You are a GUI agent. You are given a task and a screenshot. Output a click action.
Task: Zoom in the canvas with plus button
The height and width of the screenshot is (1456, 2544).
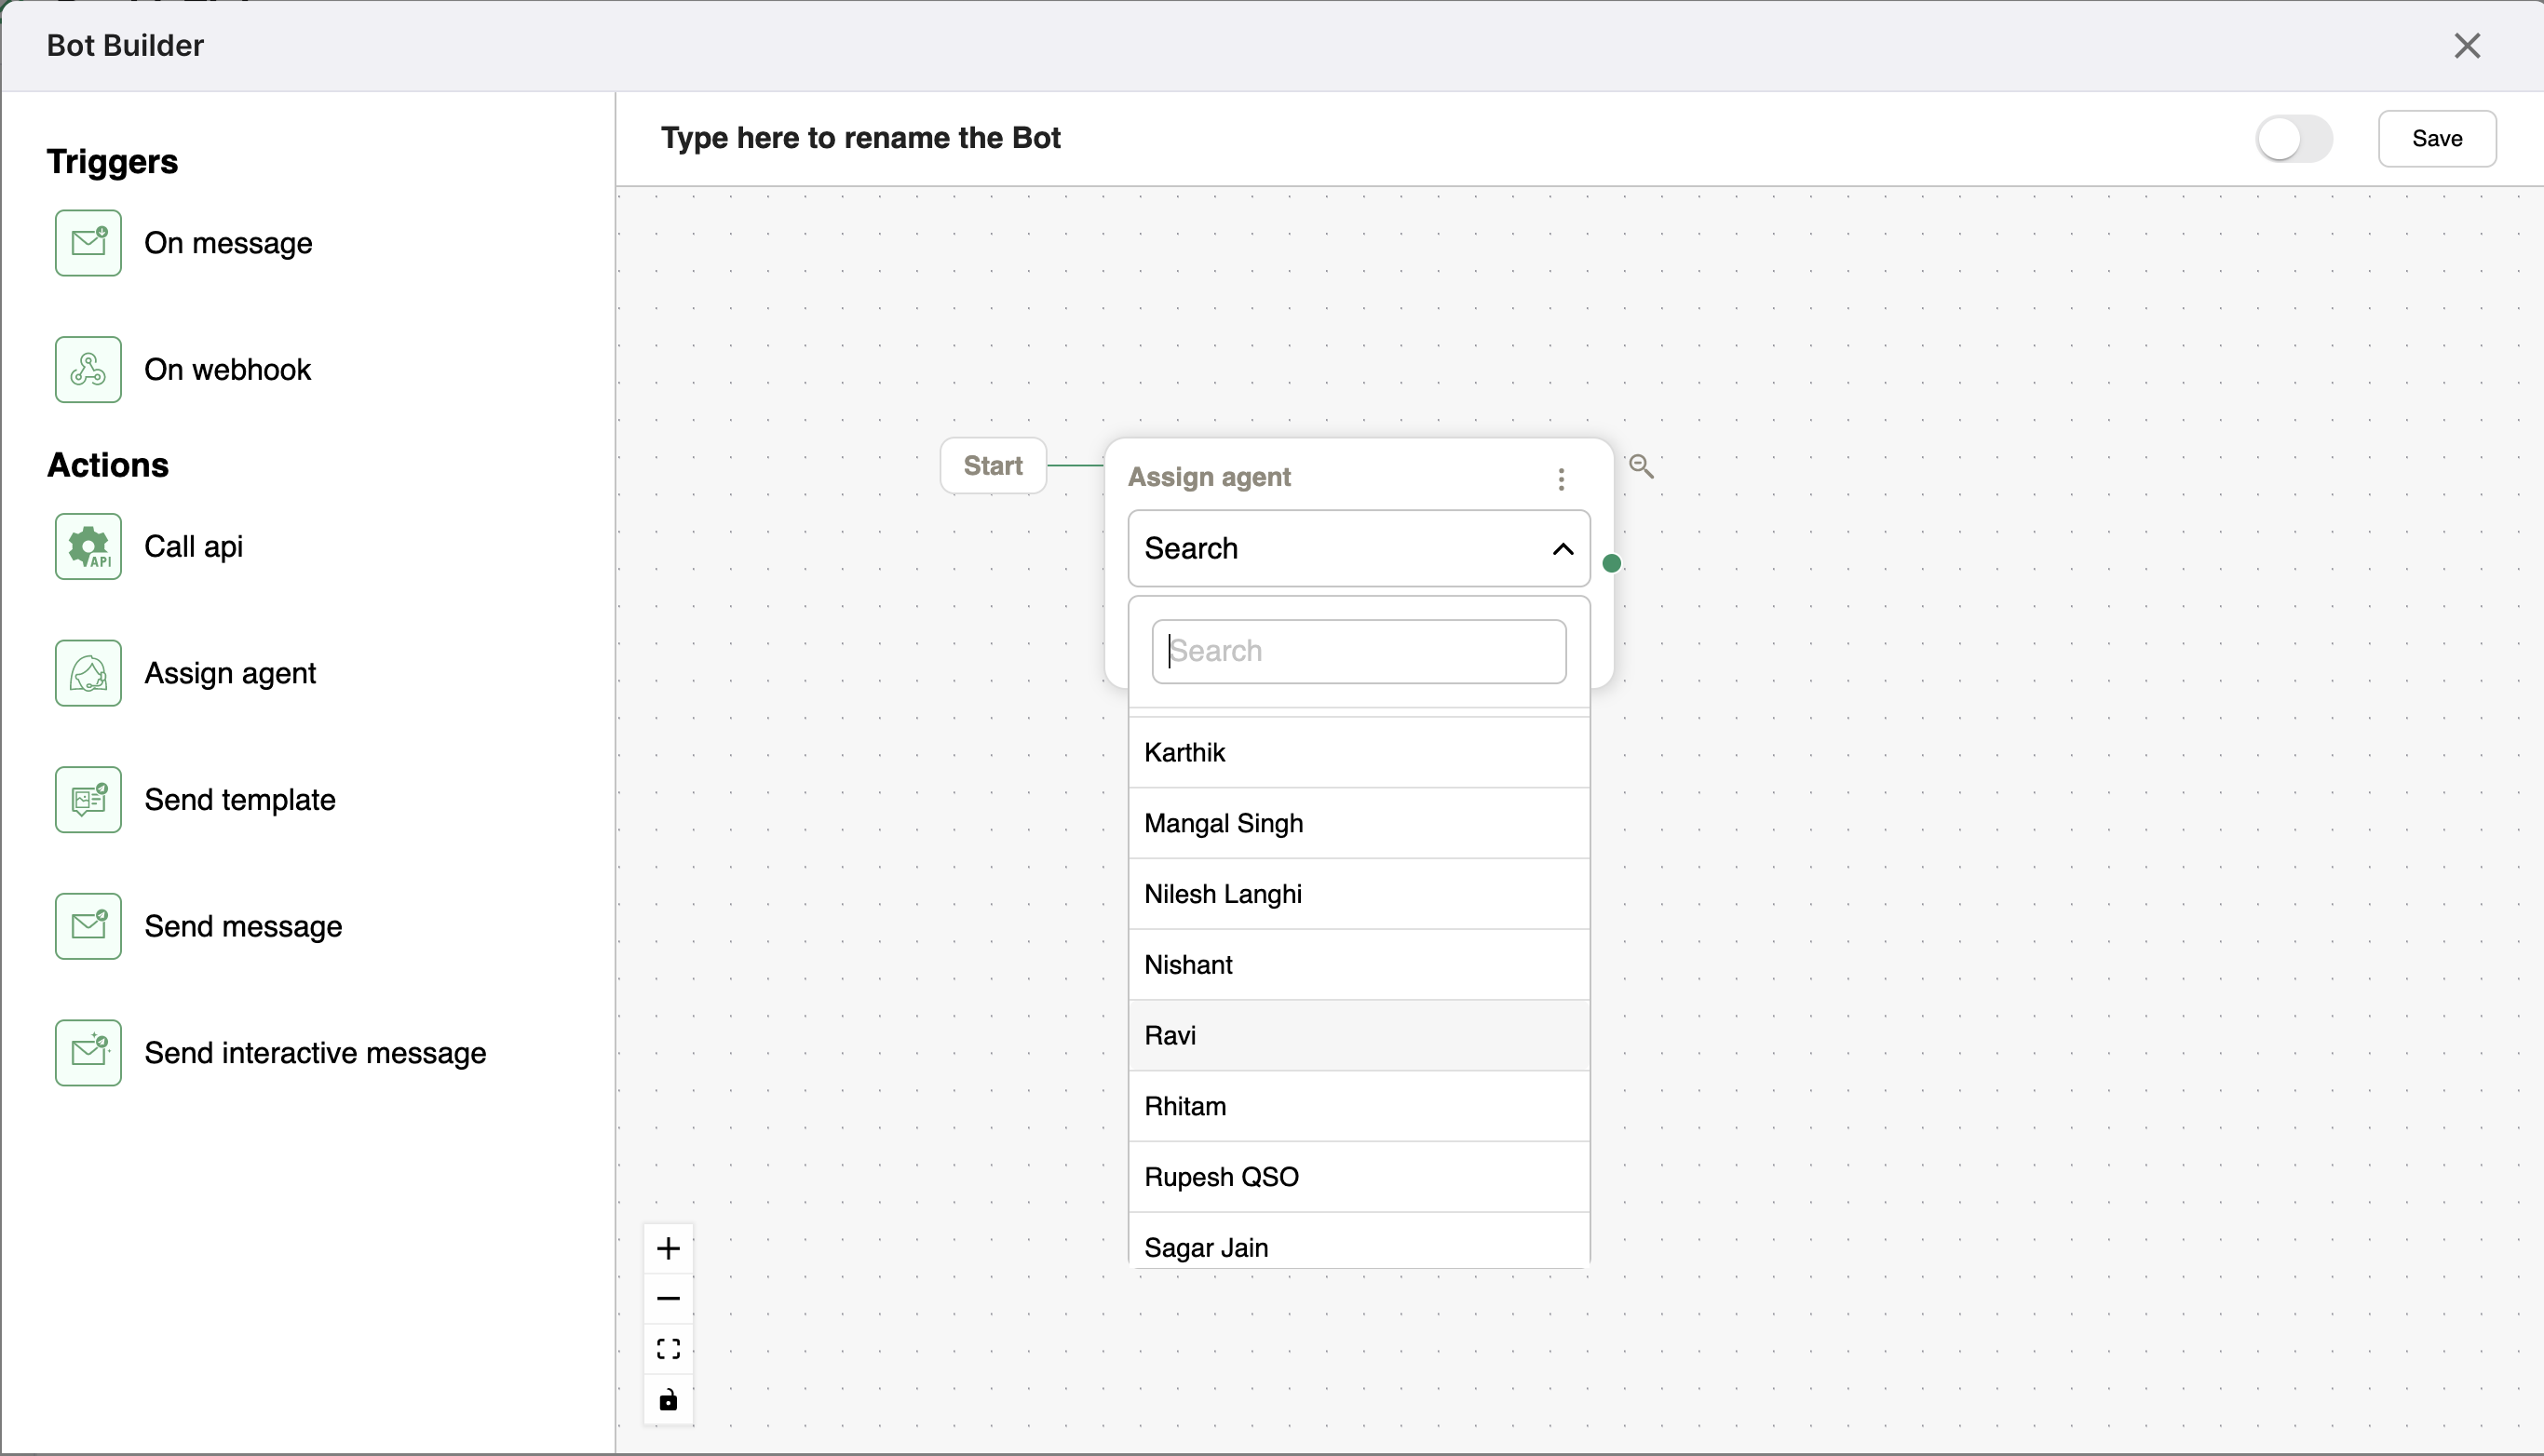668,1248
